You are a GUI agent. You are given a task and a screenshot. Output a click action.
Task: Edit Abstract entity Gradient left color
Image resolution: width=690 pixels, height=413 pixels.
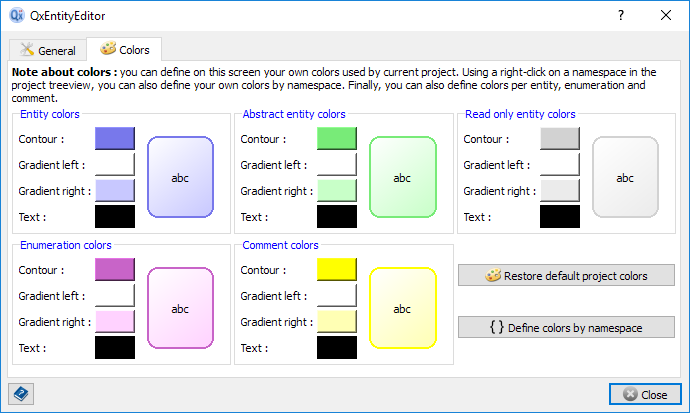(337, 165)
